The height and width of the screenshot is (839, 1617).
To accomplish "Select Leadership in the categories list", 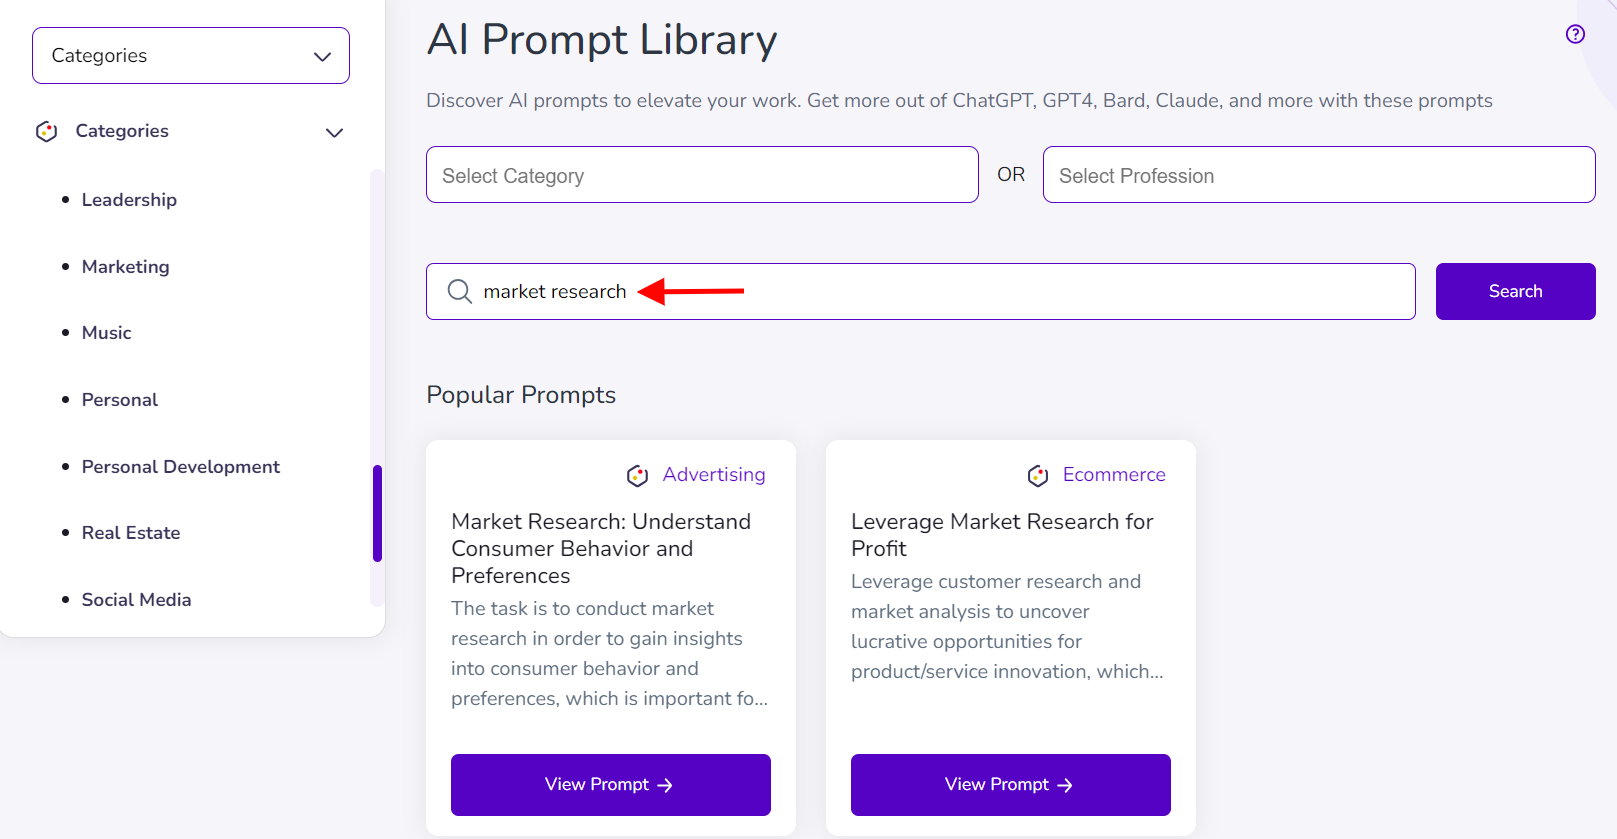I will coord(129,200).
